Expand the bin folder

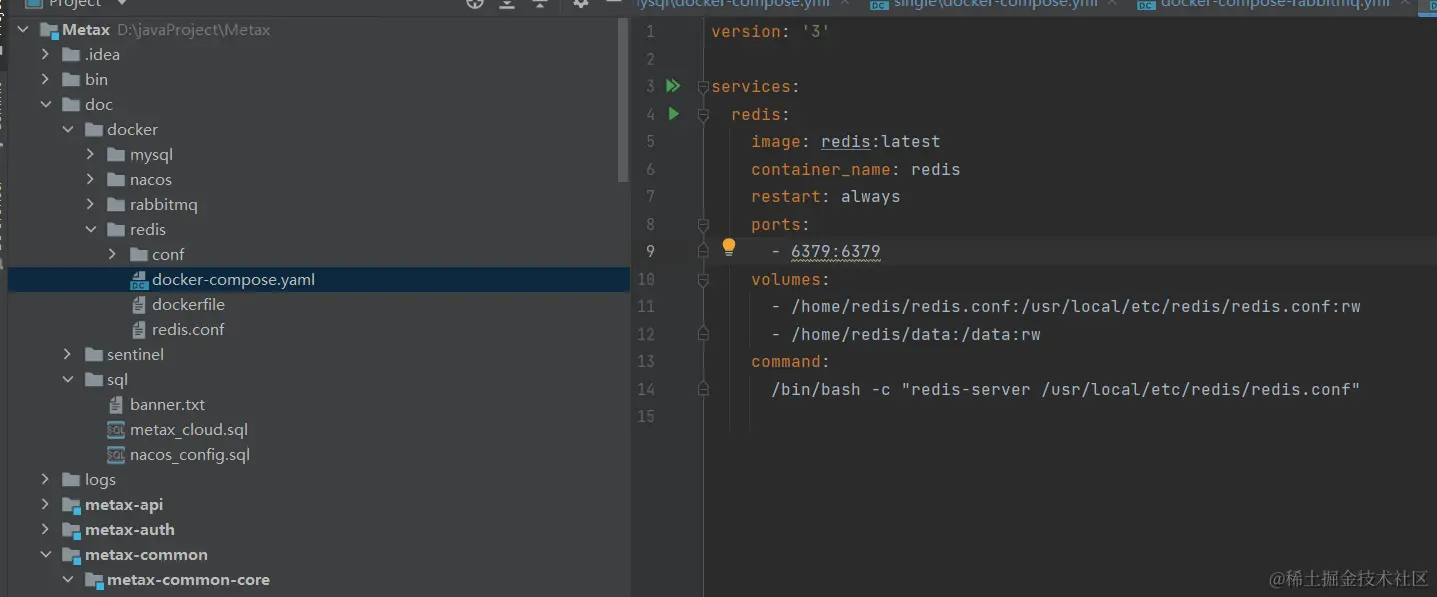coord(45,80)
